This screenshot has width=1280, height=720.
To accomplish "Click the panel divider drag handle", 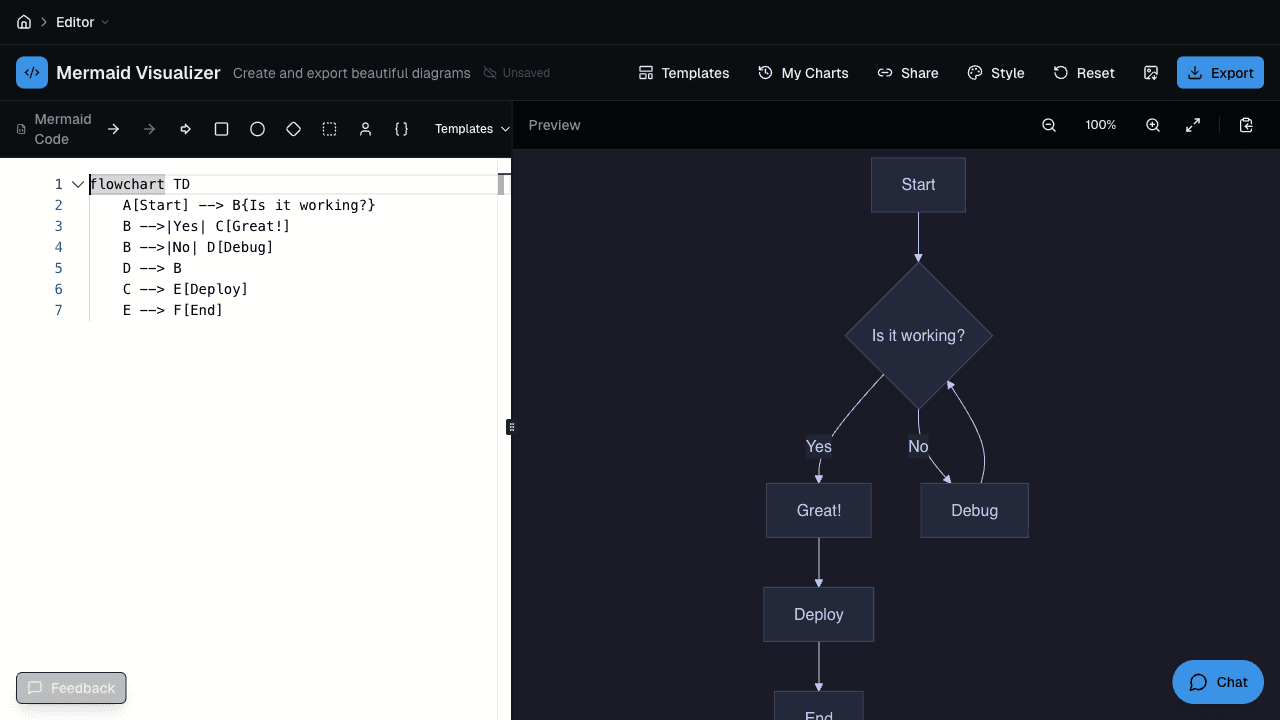I will pyautogui.click(x=511, y=427).
